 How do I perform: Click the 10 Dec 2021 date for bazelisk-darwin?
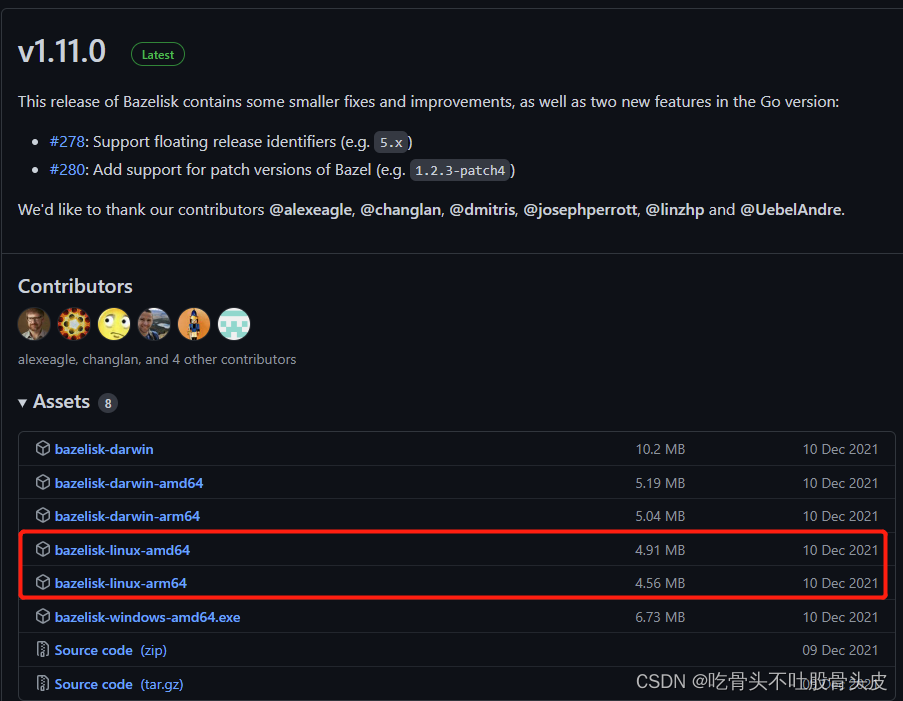[x=840, y=449]
